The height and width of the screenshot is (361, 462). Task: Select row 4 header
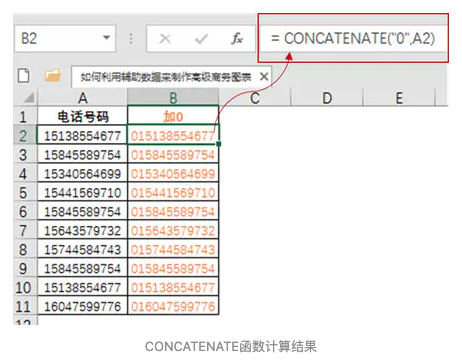[x=25, y=173]
